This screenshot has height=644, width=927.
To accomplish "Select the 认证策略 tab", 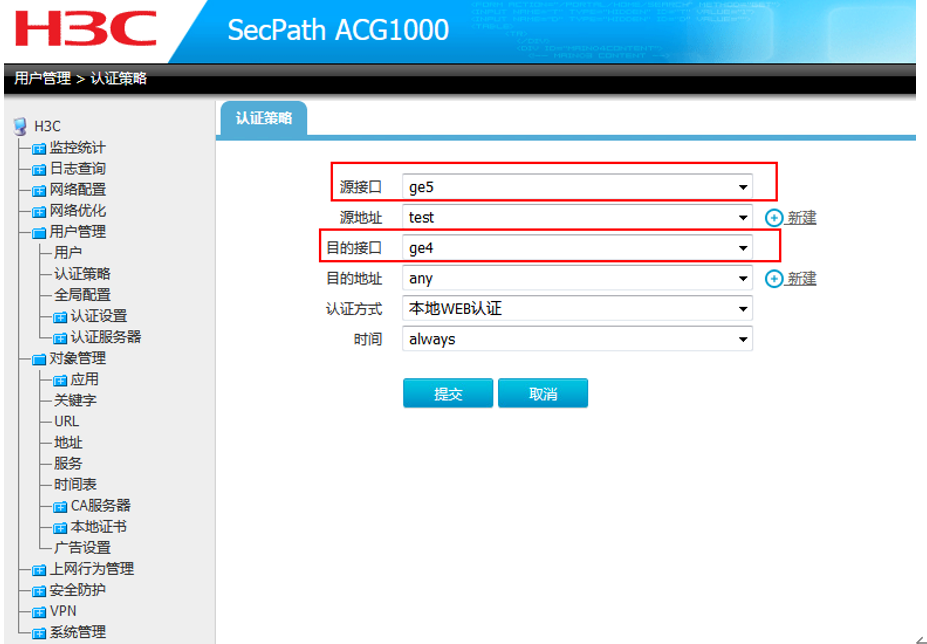I will click(264, 118).
